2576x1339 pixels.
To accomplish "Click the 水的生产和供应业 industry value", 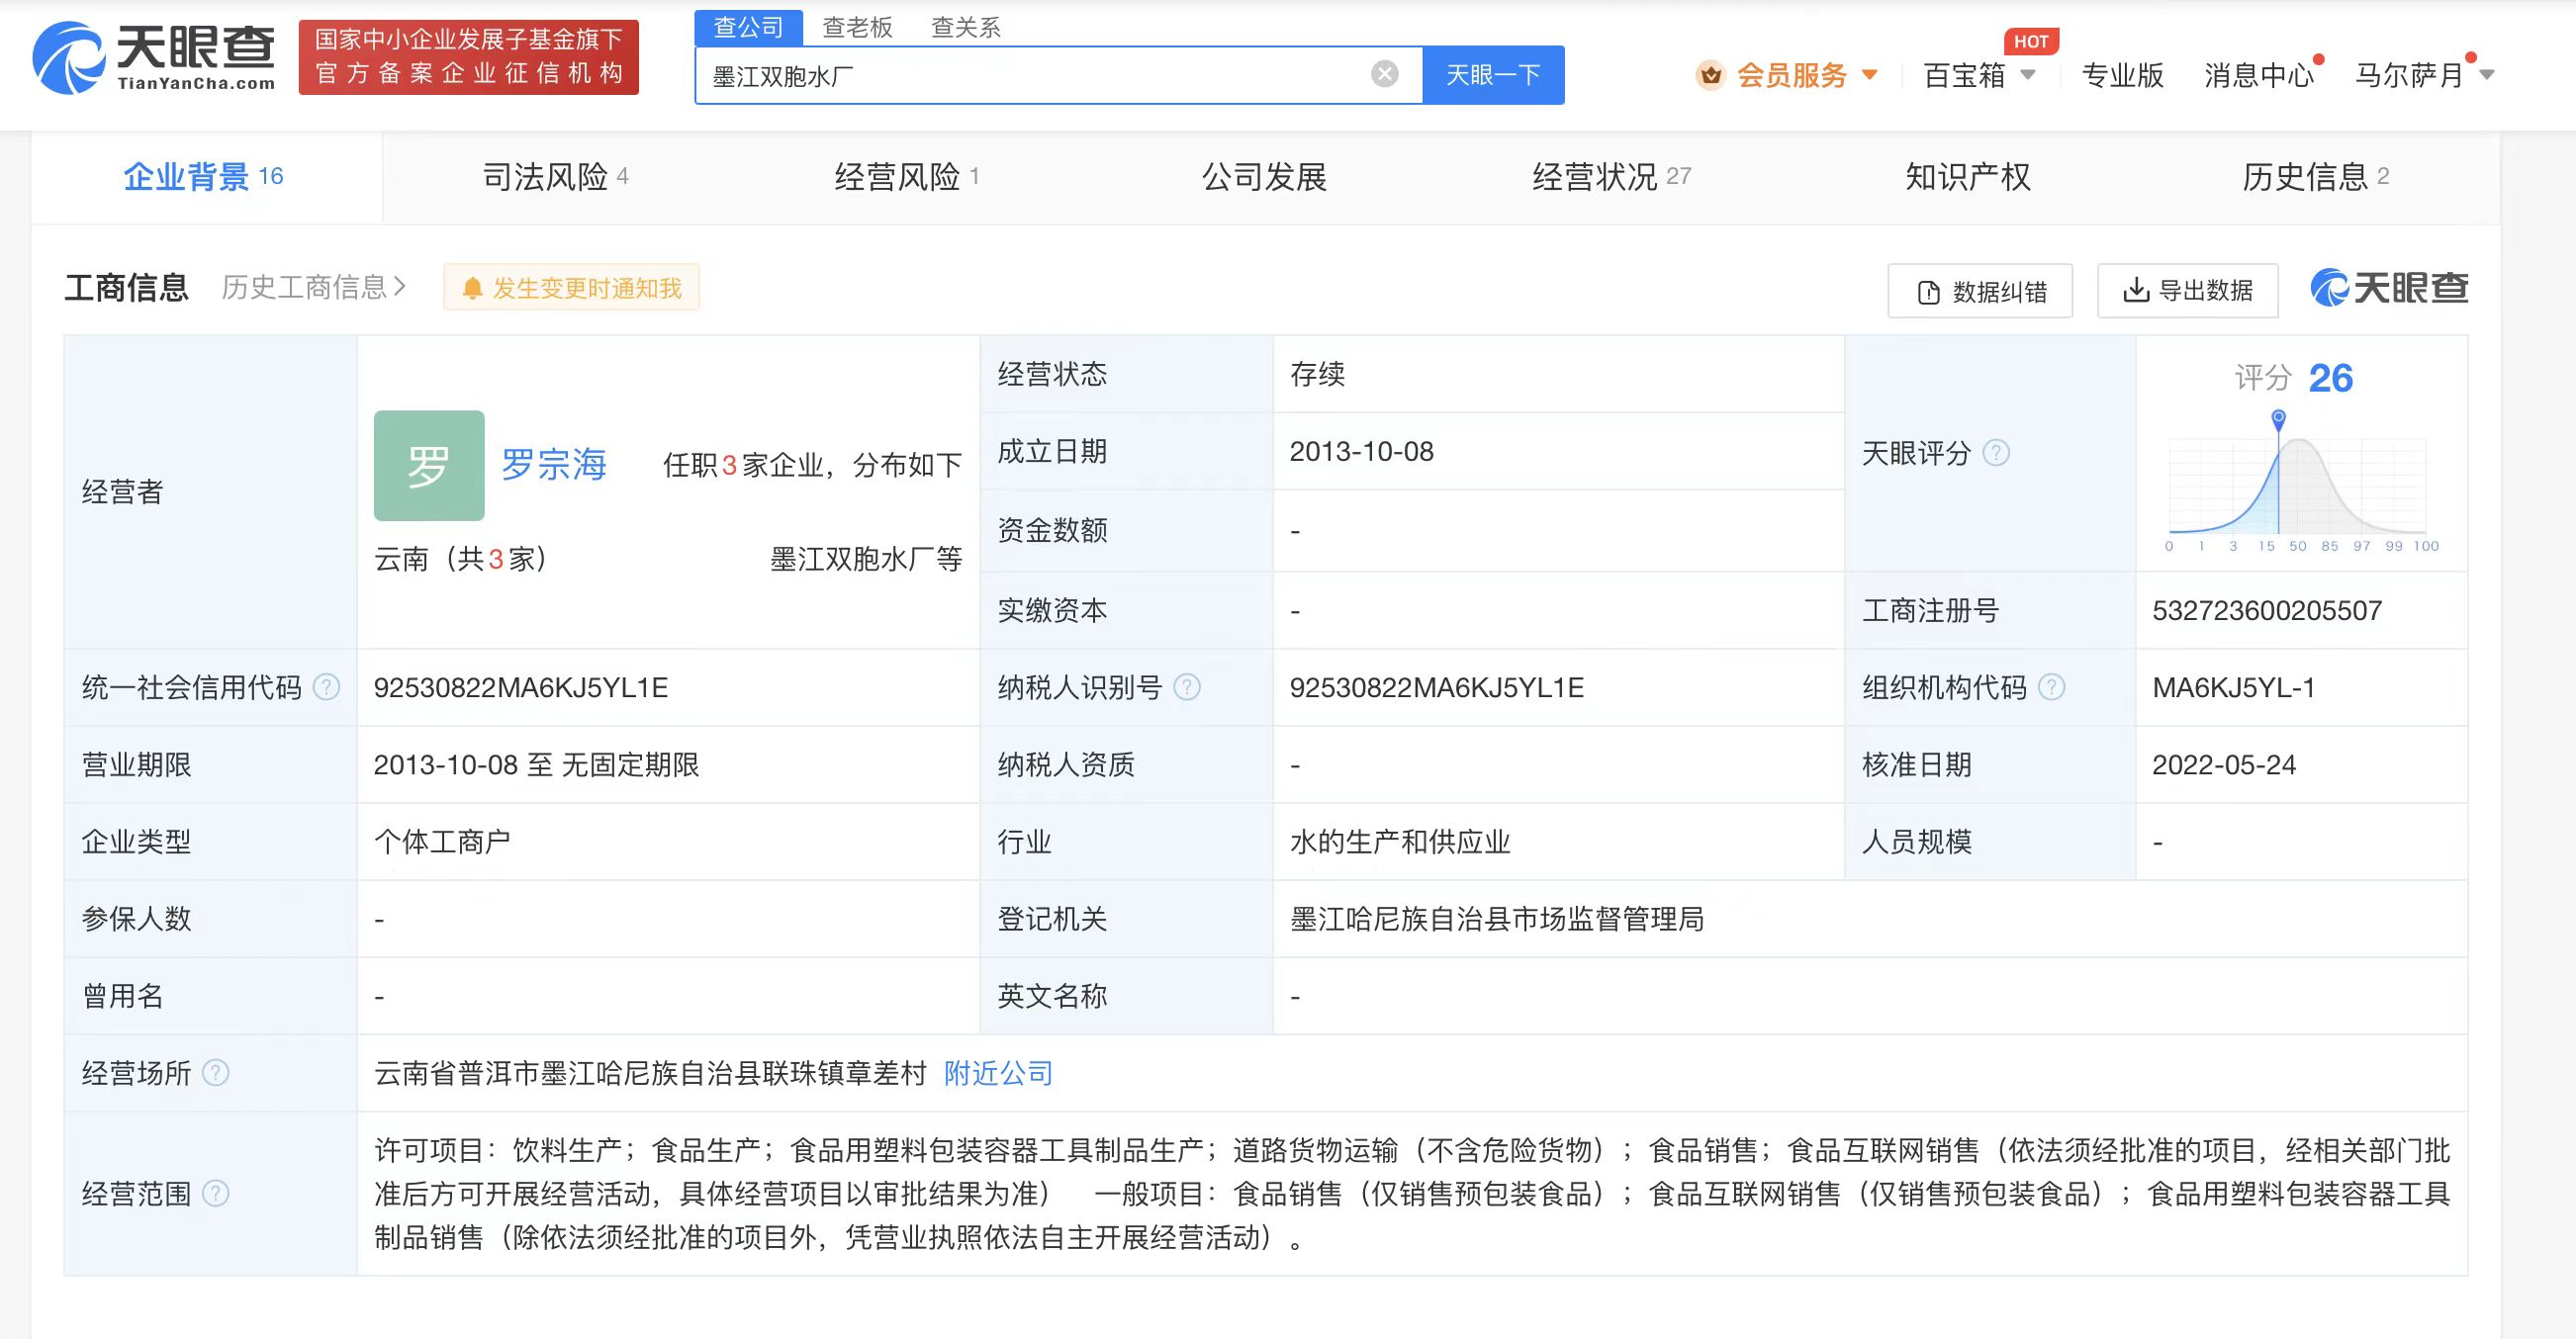I will 1400,841.
